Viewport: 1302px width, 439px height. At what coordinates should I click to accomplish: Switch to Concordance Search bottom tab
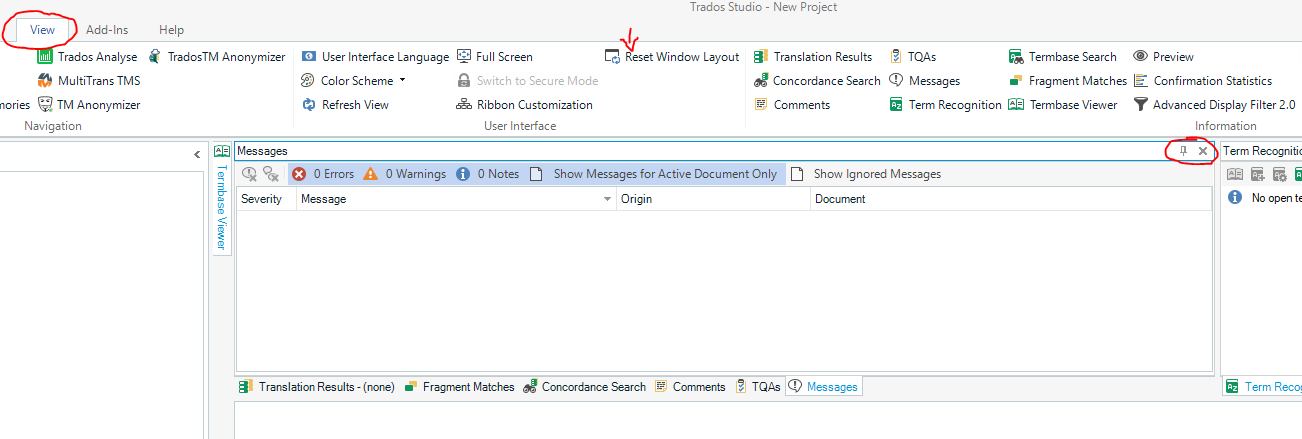(584, 387)
